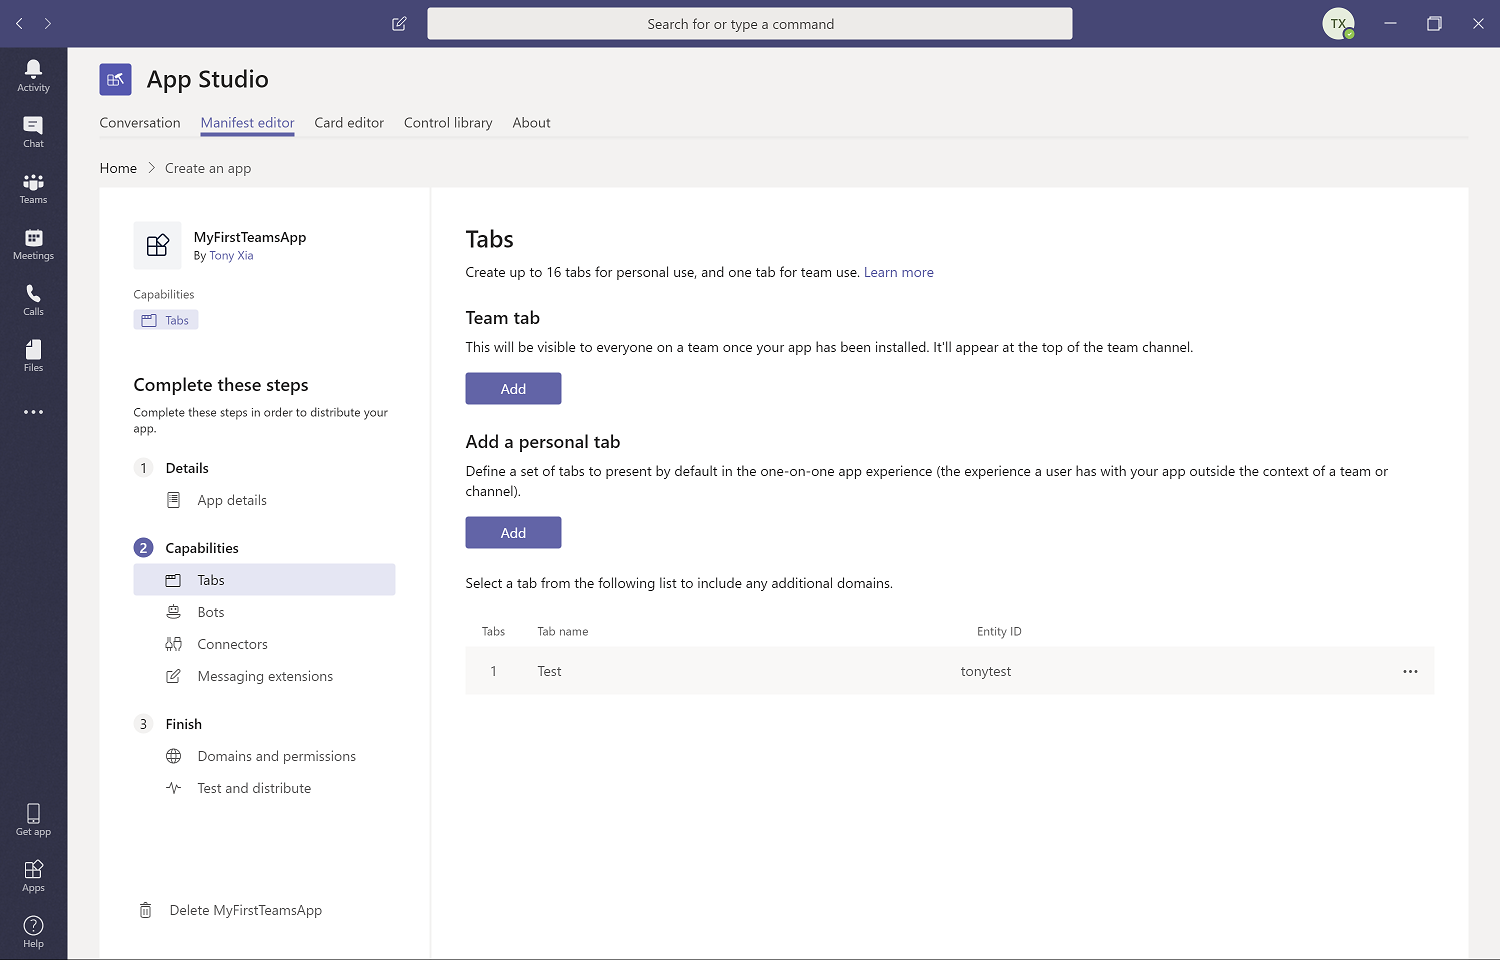Switch to the Conversation tab
Viewport: 1500px width, 960px height.
click(x=140, y=123)
